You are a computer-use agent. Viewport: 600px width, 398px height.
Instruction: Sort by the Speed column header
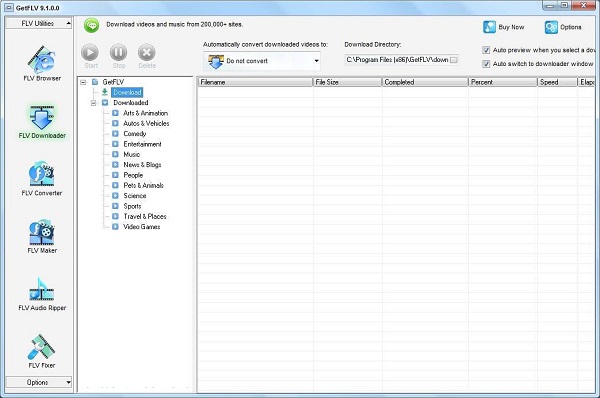tap(557, 82)
